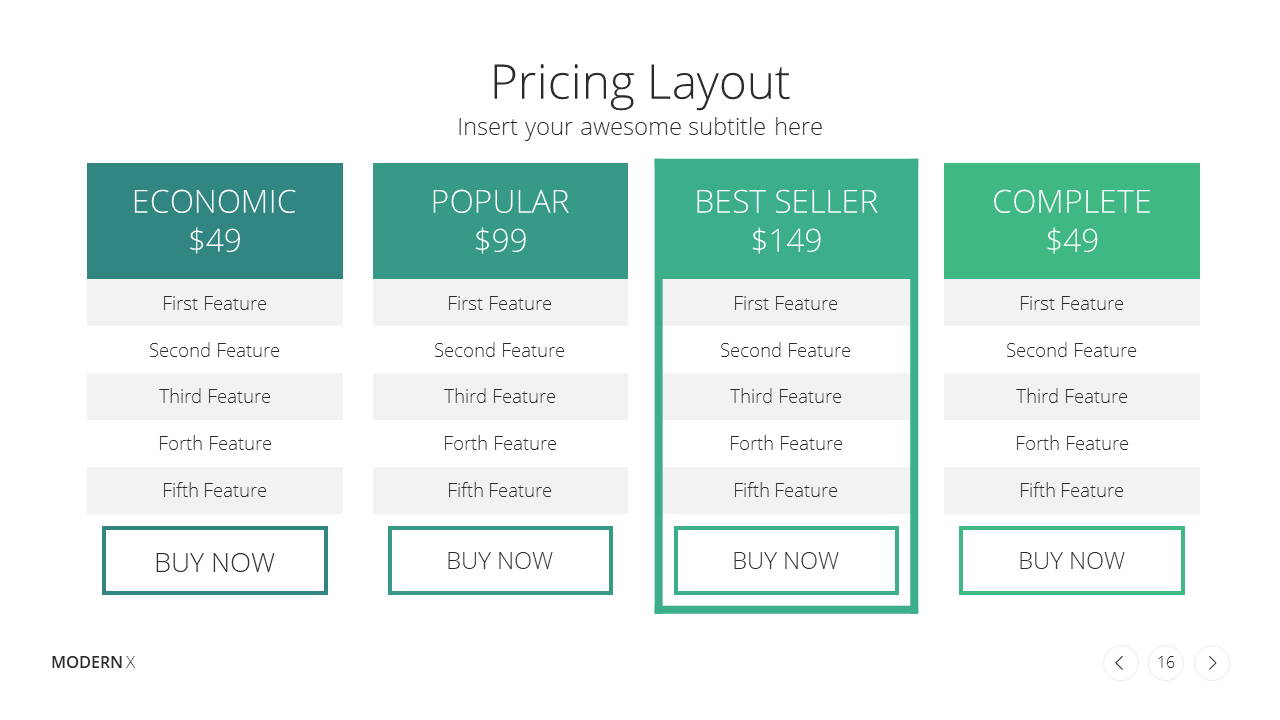Click BUY NOW under the Economic plan

tap(215, 561)
